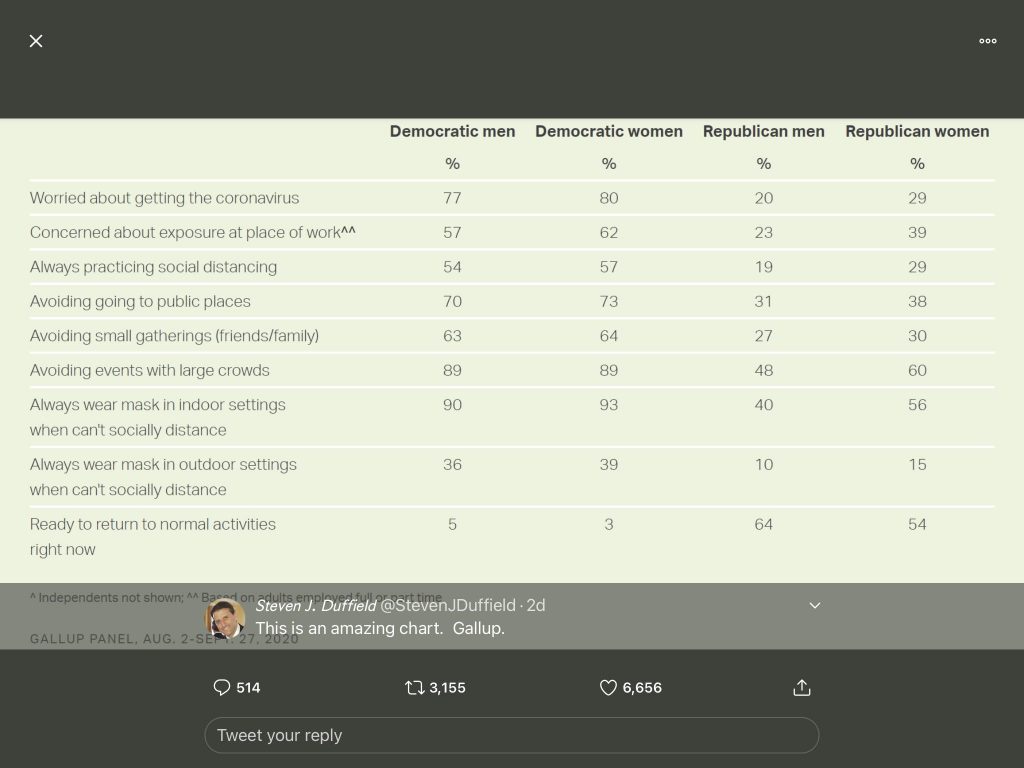Viewport: 1024px width, 768px height.
Task: Expand the tweet caption chevron
Action: tap(814, 605)
